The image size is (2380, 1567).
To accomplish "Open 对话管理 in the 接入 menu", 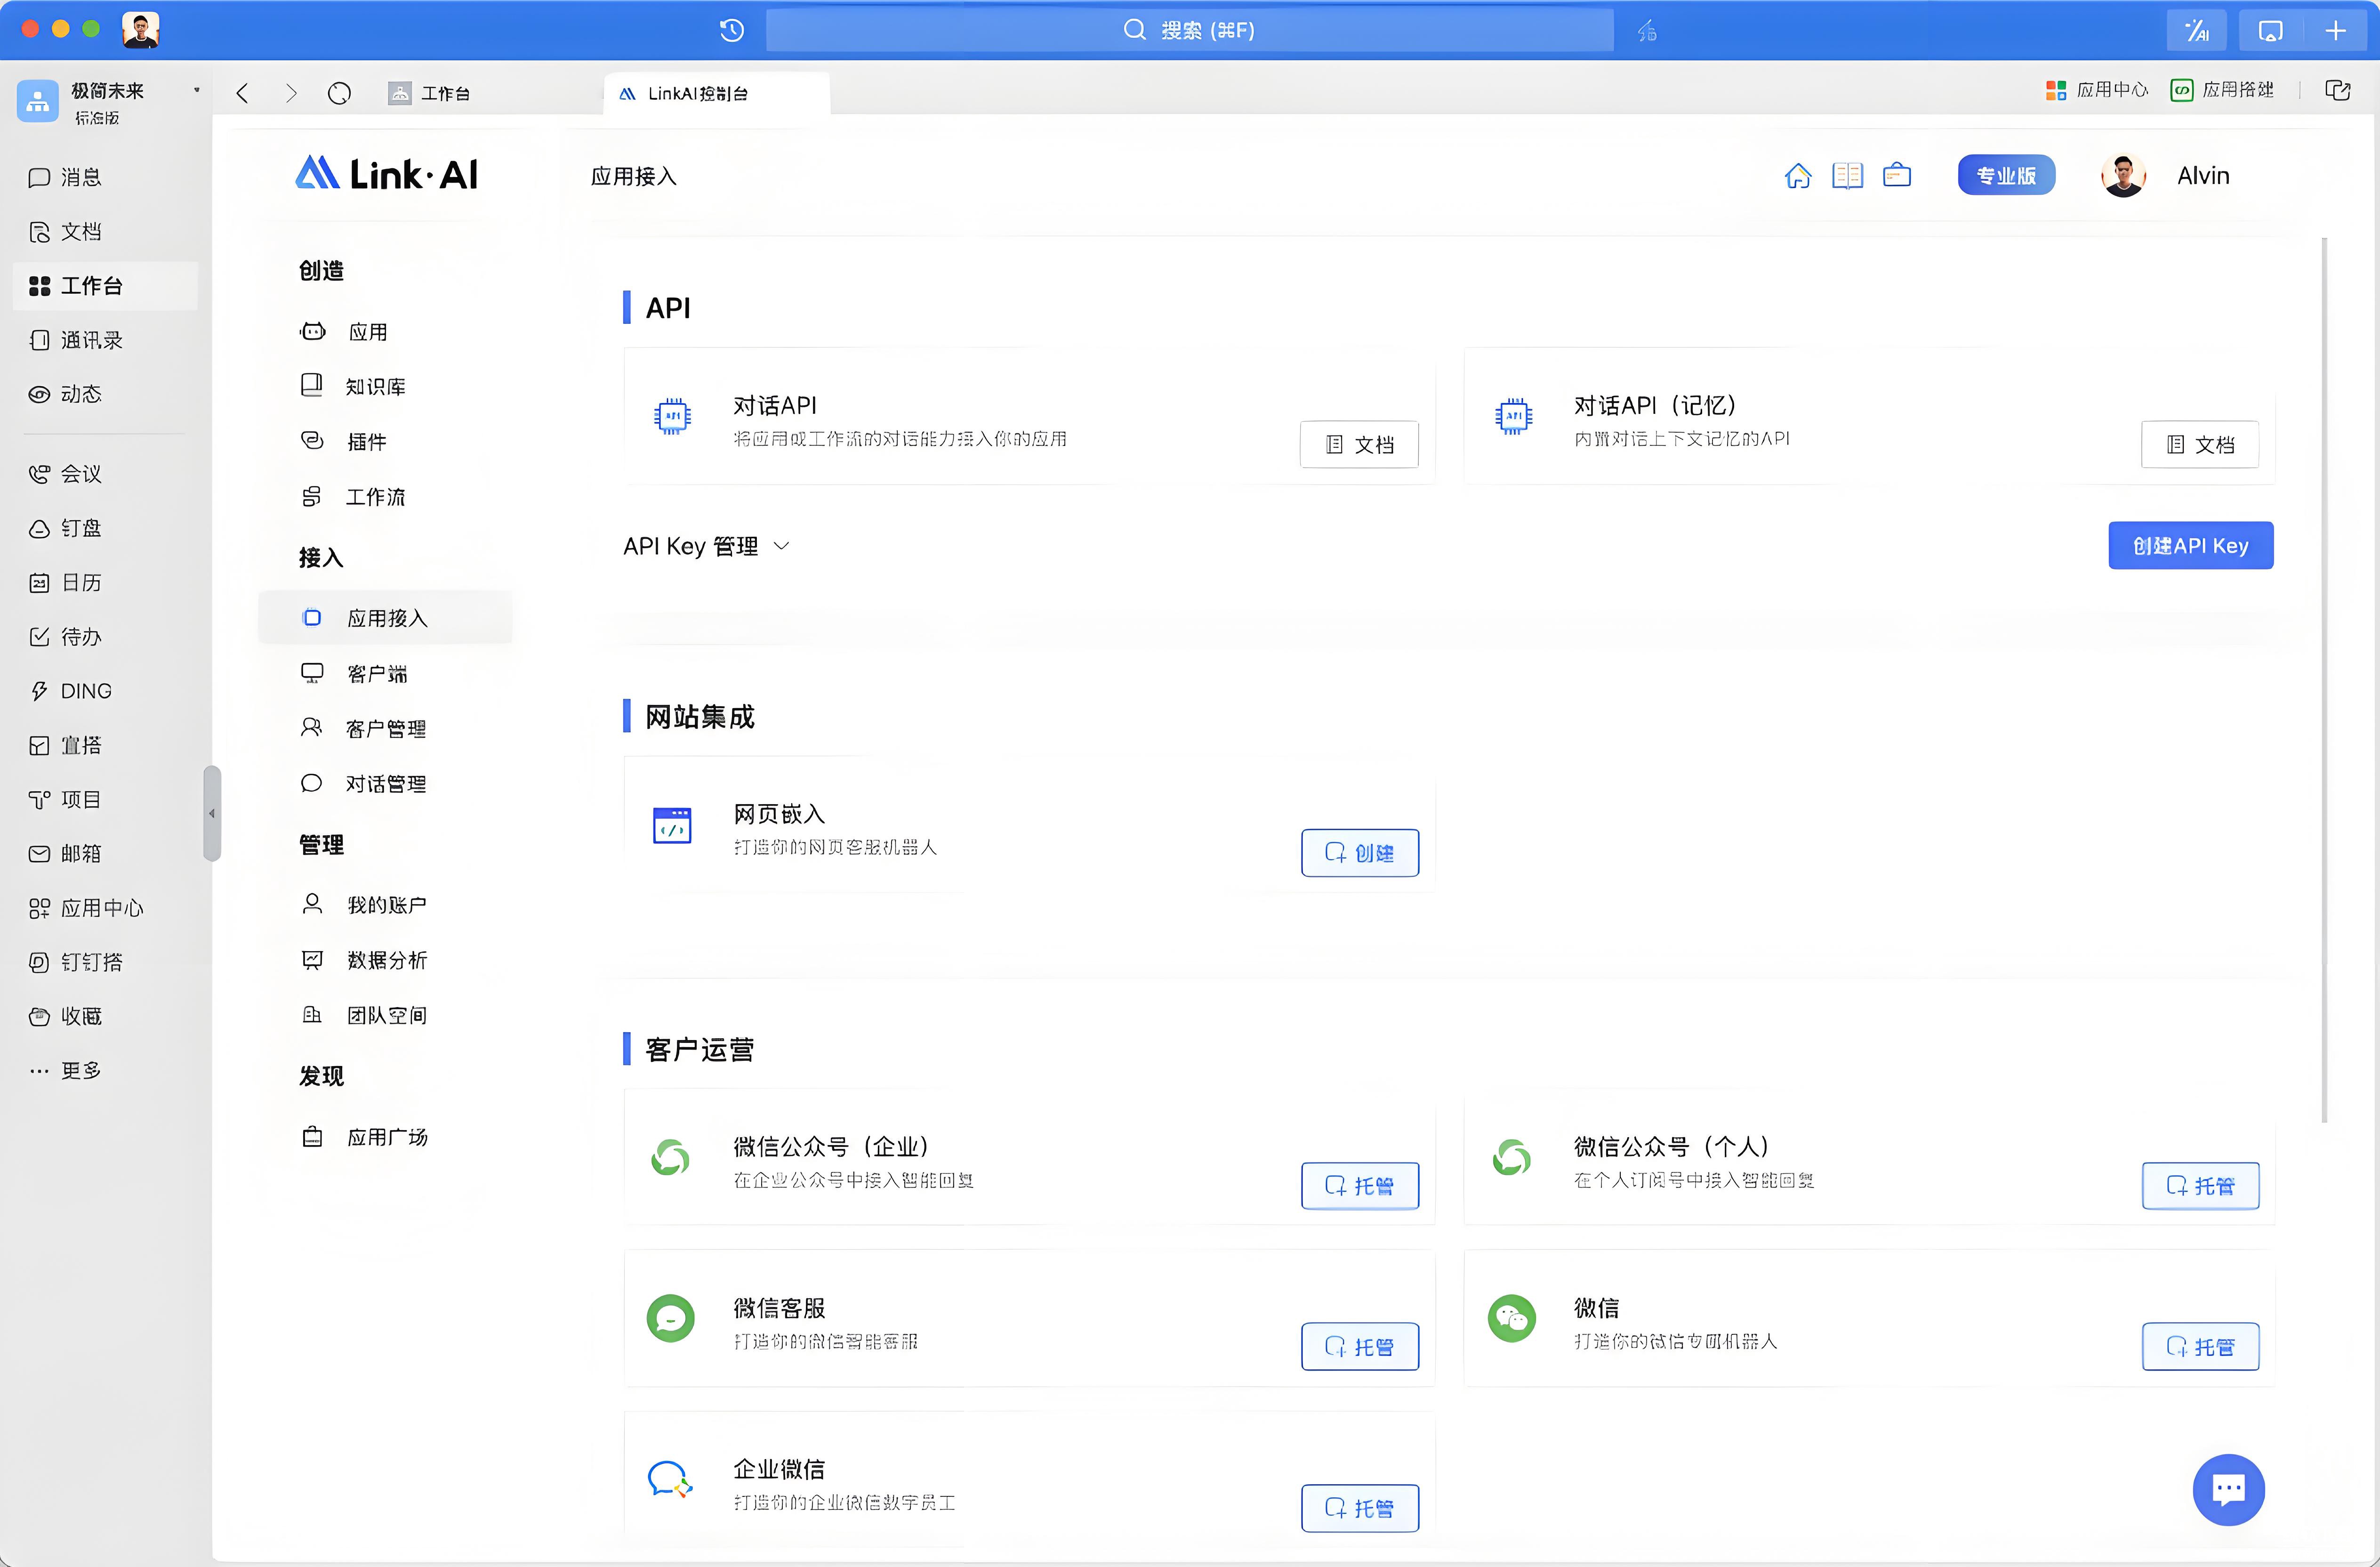I will (x=363, y=783).
